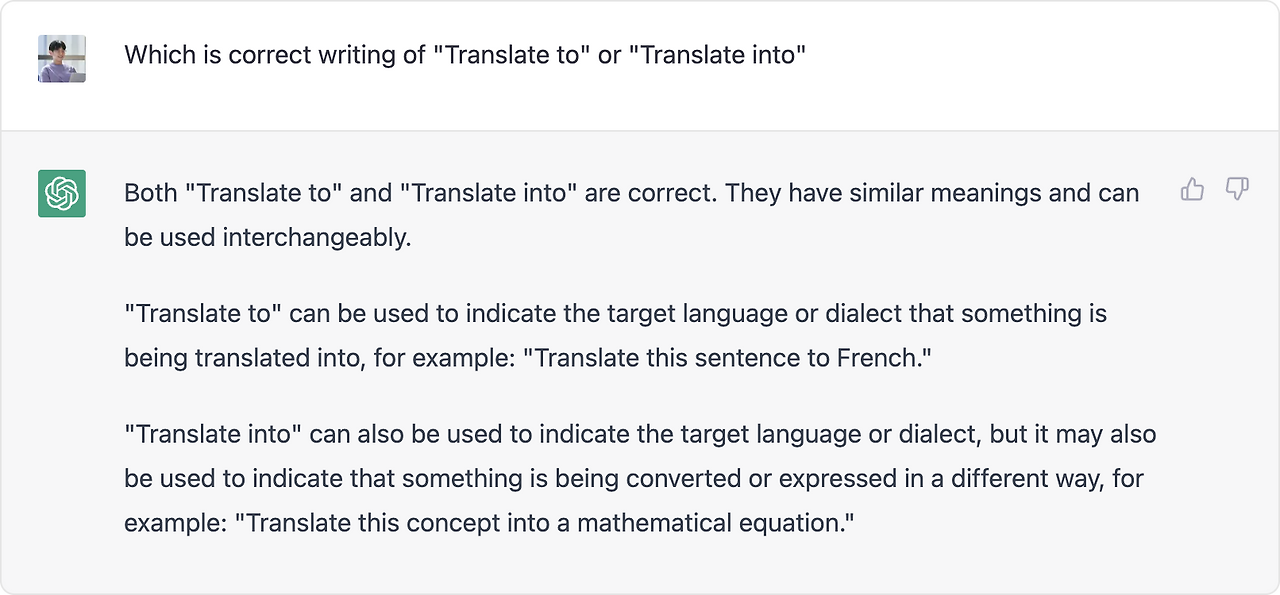
Task: Click "Translate into" in the user's question
Action: pos(723,55)
